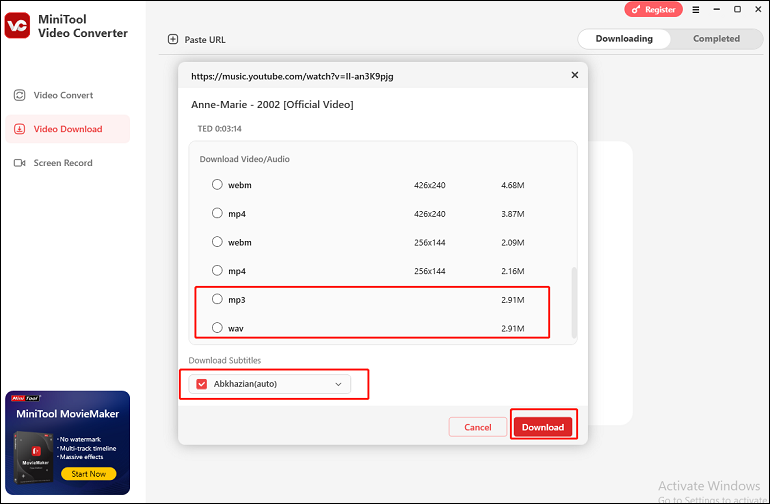Click the MiniTool Video Converter logo icon
770x504 pixels.
click(18, 25)
